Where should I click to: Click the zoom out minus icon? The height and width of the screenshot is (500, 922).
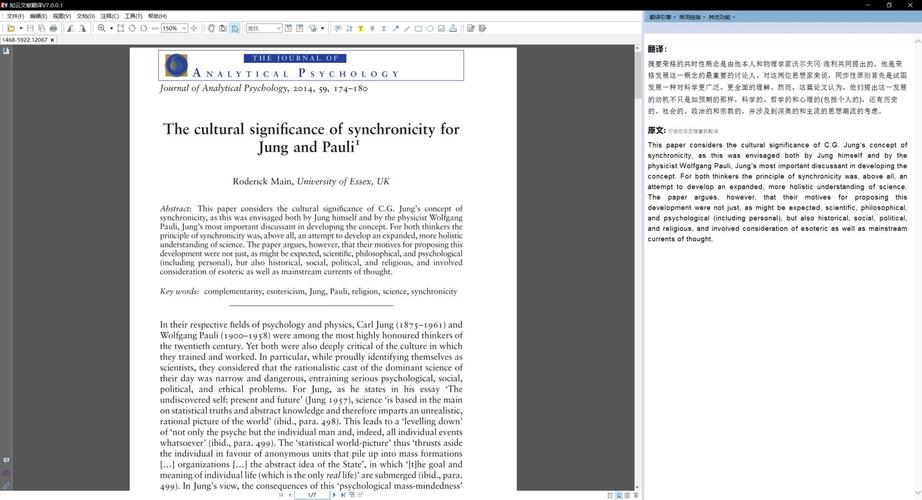[x=155, y=28]
